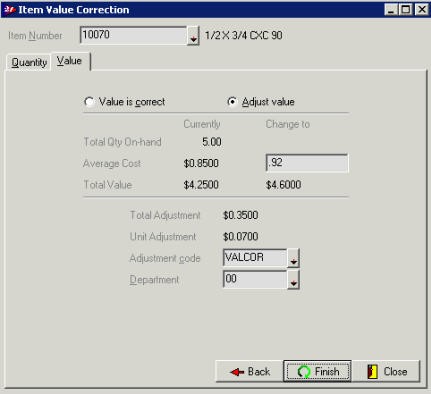Viewport: 431px width, 394px height.
Task: Click the red arrow icon on Back
Action: [x=237, y=372]
